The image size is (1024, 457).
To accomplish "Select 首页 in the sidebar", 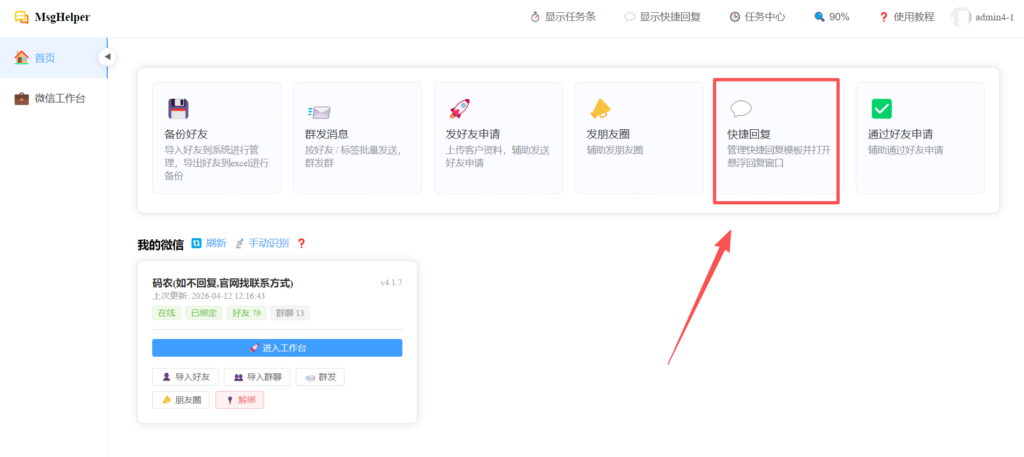I will coord(45,58).
